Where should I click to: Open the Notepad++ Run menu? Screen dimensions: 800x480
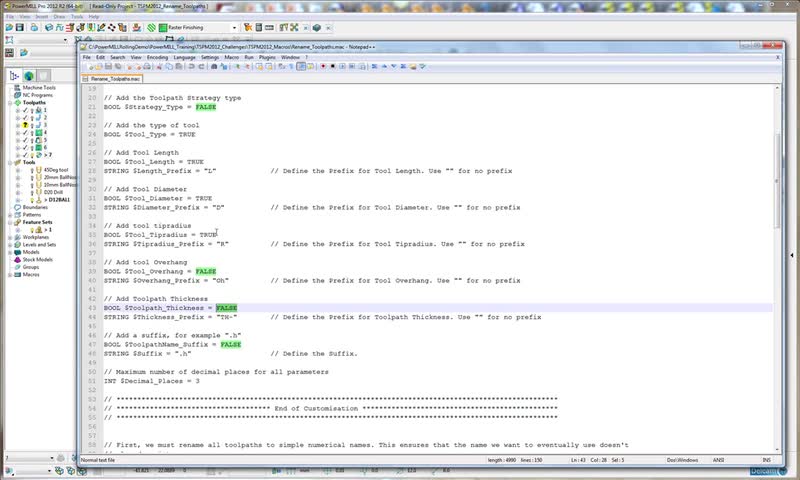pyautogui.click(x=249, y=57)
